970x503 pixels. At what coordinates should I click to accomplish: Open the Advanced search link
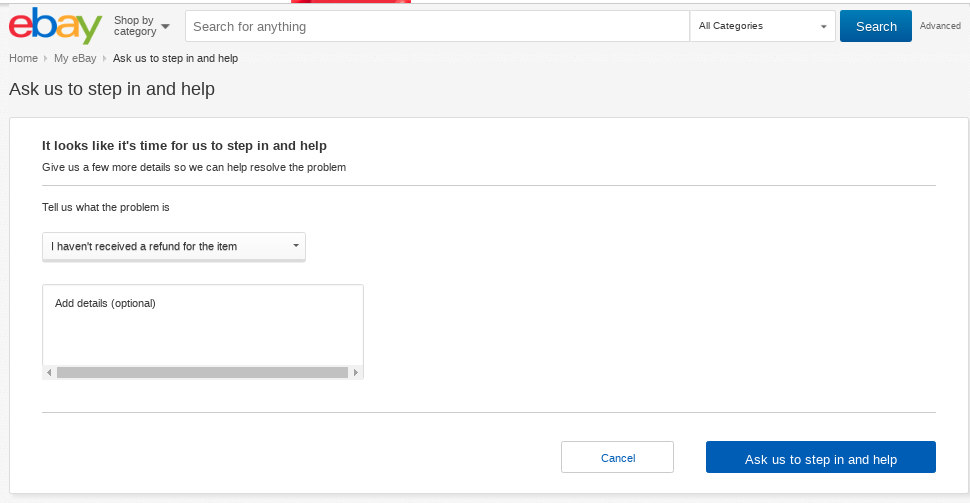[940, 26]
